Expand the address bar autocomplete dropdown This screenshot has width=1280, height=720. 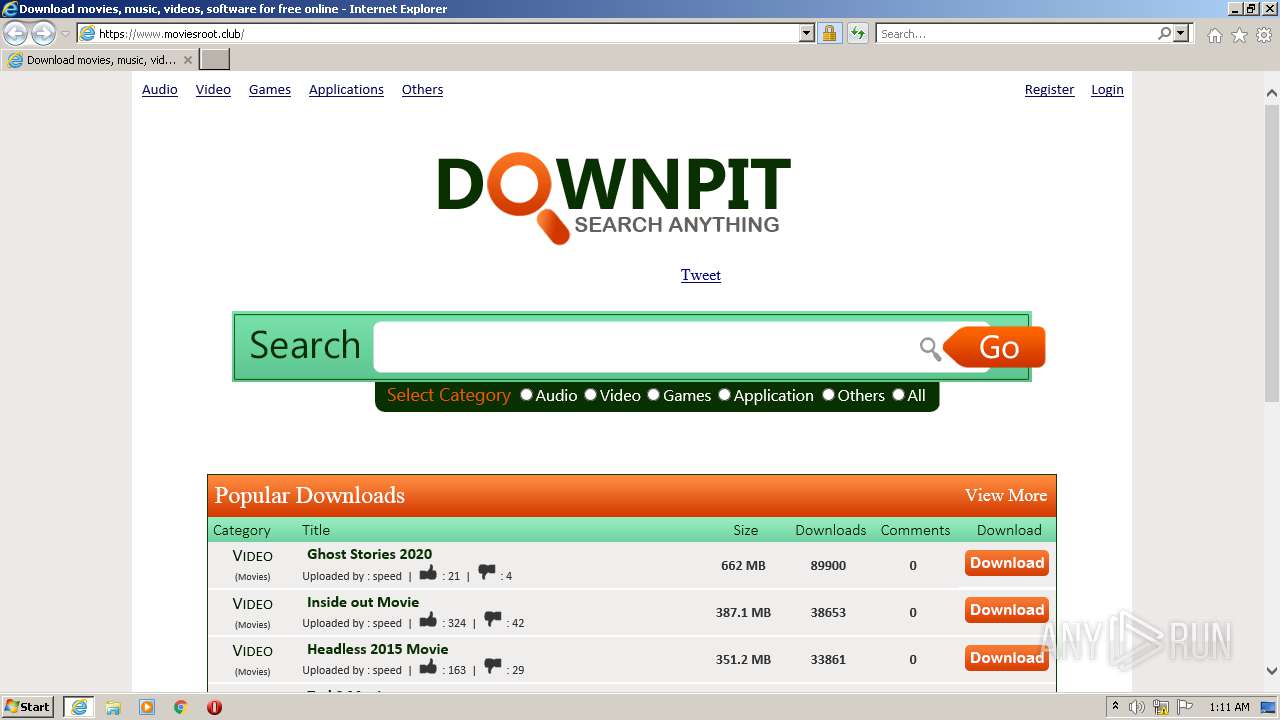(807, 34)
